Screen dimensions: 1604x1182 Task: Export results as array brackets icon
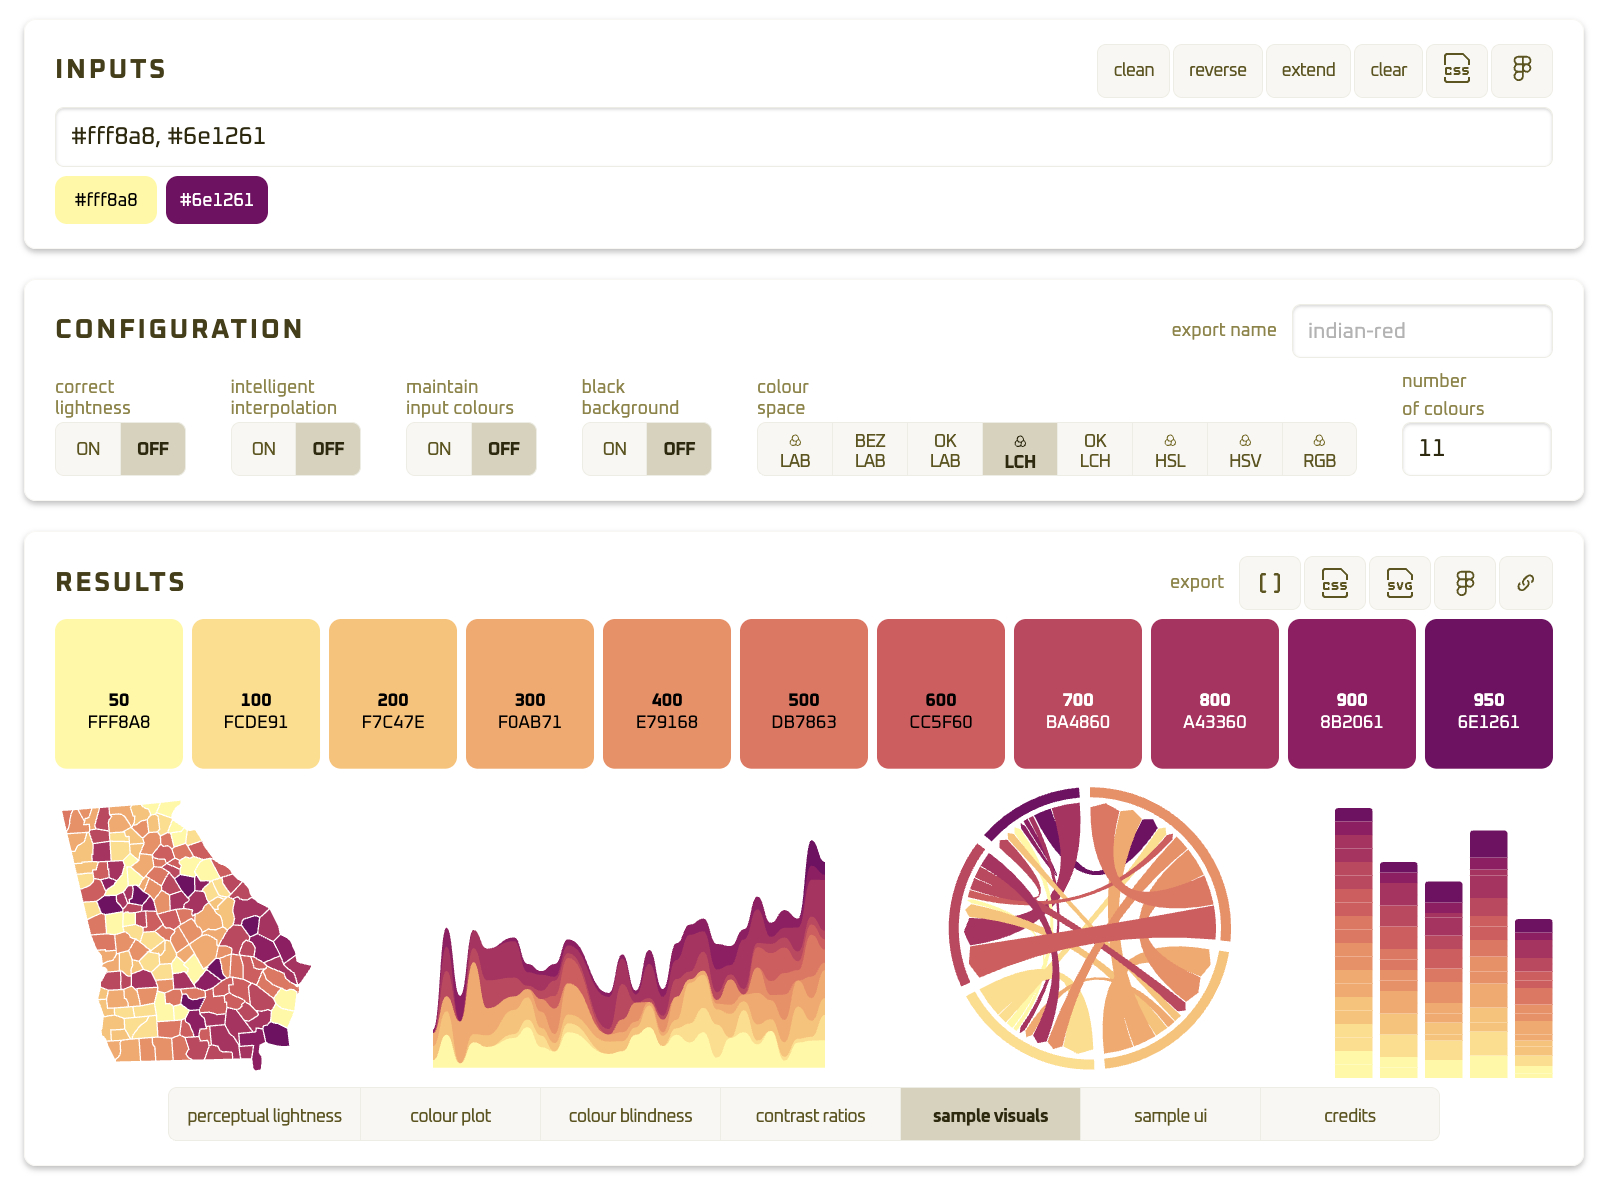tap(1269, 583)
